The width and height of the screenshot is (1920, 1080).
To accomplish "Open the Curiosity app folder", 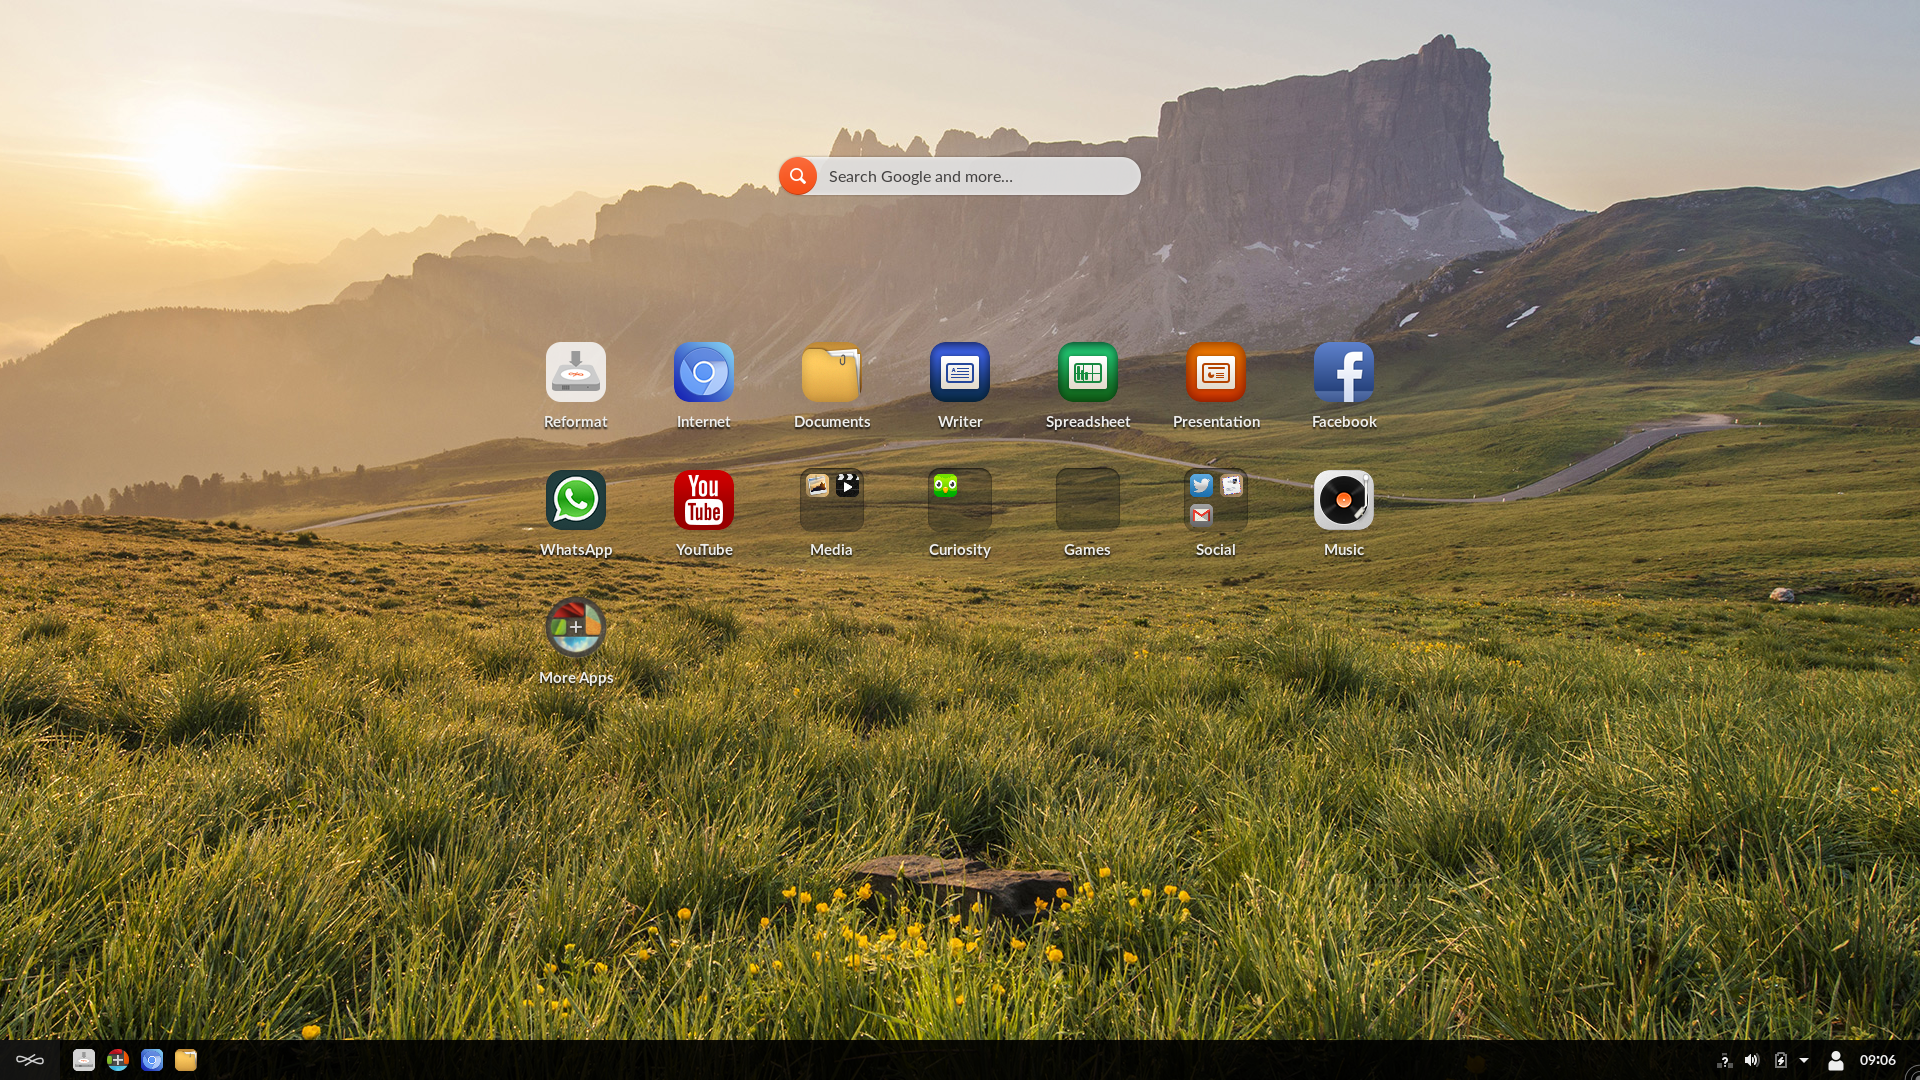I will [x=960, y=500].
